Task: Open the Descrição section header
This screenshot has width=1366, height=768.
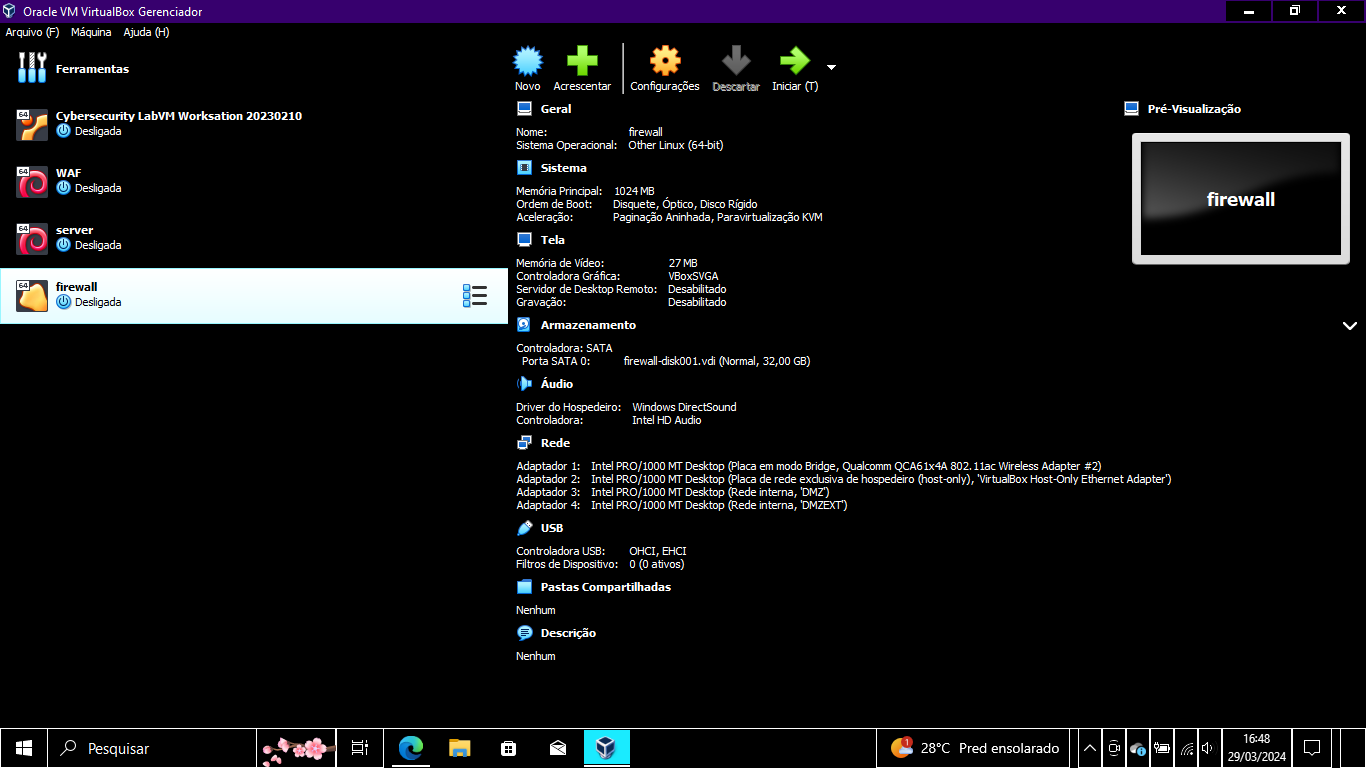Action: click(x=568, y=633)
